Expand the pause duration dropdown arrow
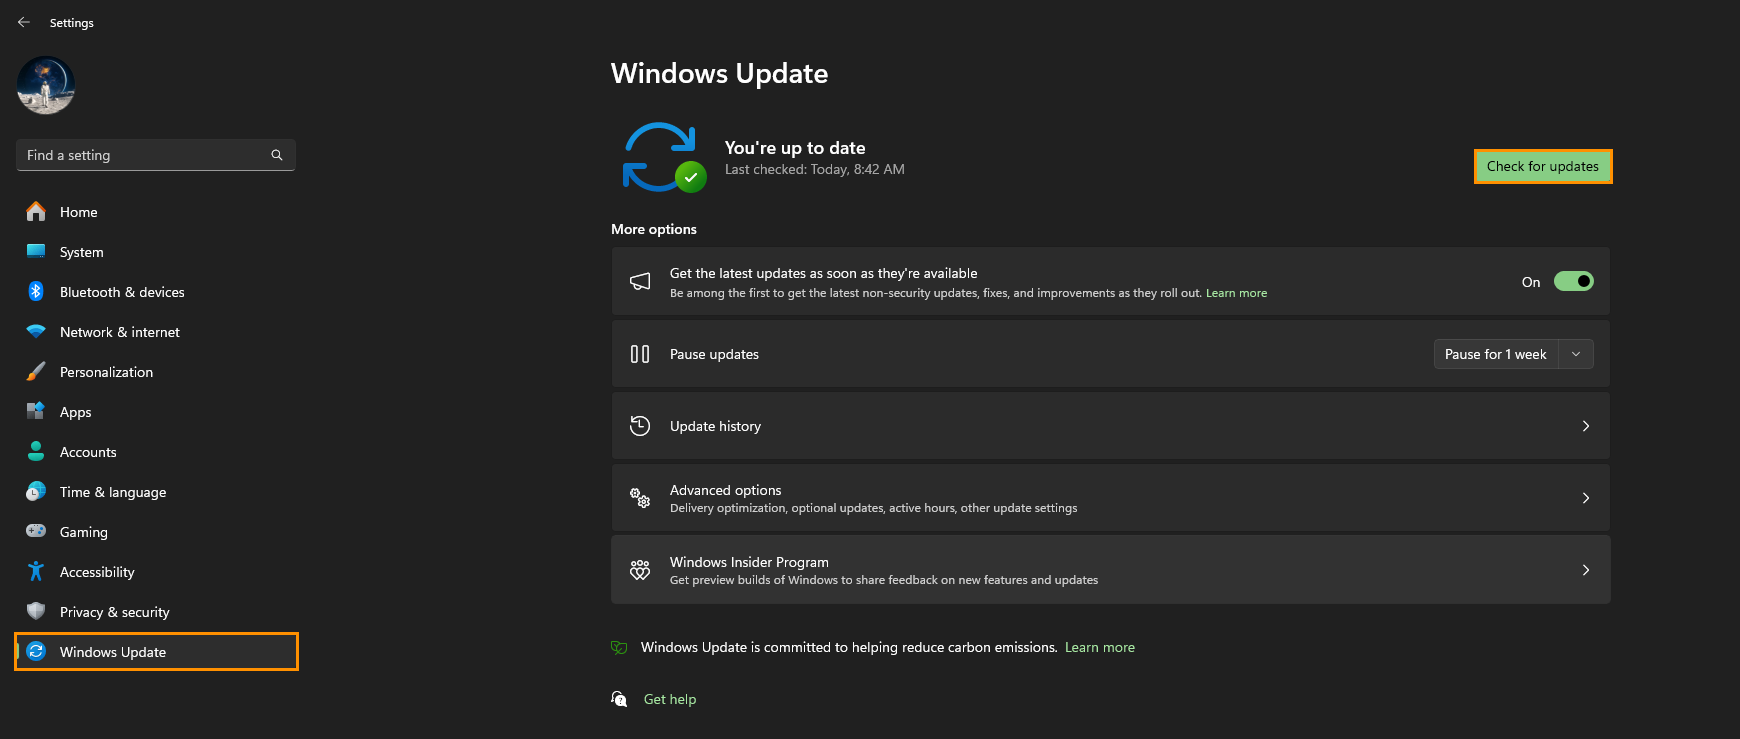This screenshot has height=739, width=1740. tap(1576, 354)
